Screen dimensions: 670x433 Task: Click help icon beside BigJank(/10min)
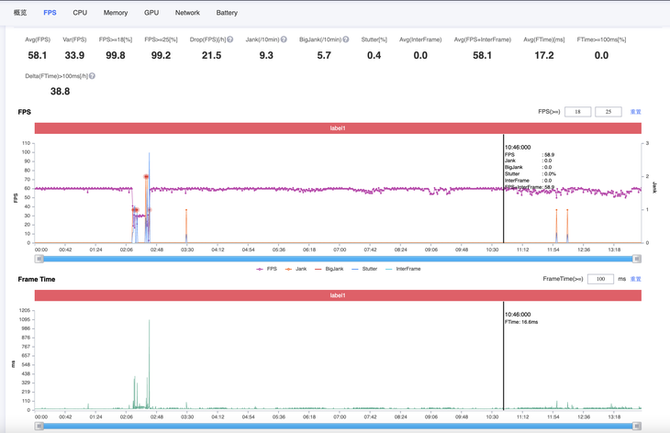click(346, 40)
